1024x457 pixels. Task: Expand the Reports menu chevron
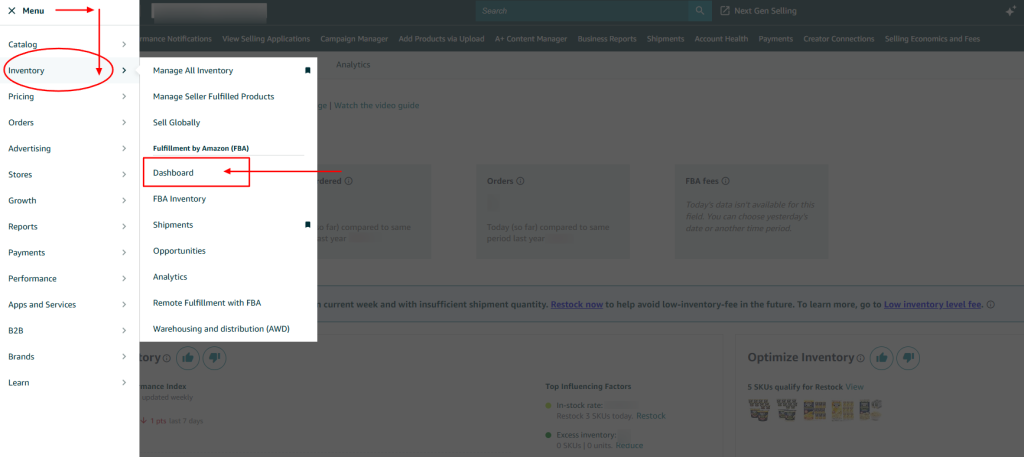pyautogui.click(x=124, y=227)
